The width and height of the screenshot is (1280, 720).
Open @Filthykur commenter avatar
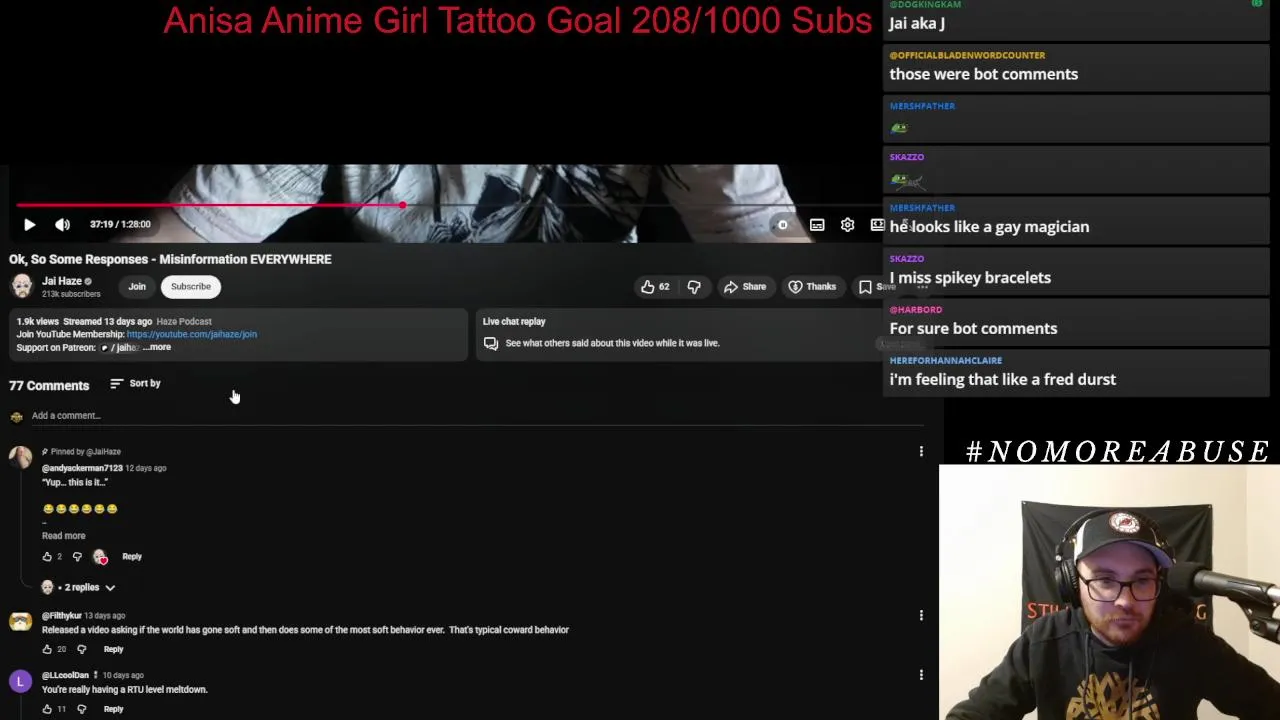tap(20, 622)
